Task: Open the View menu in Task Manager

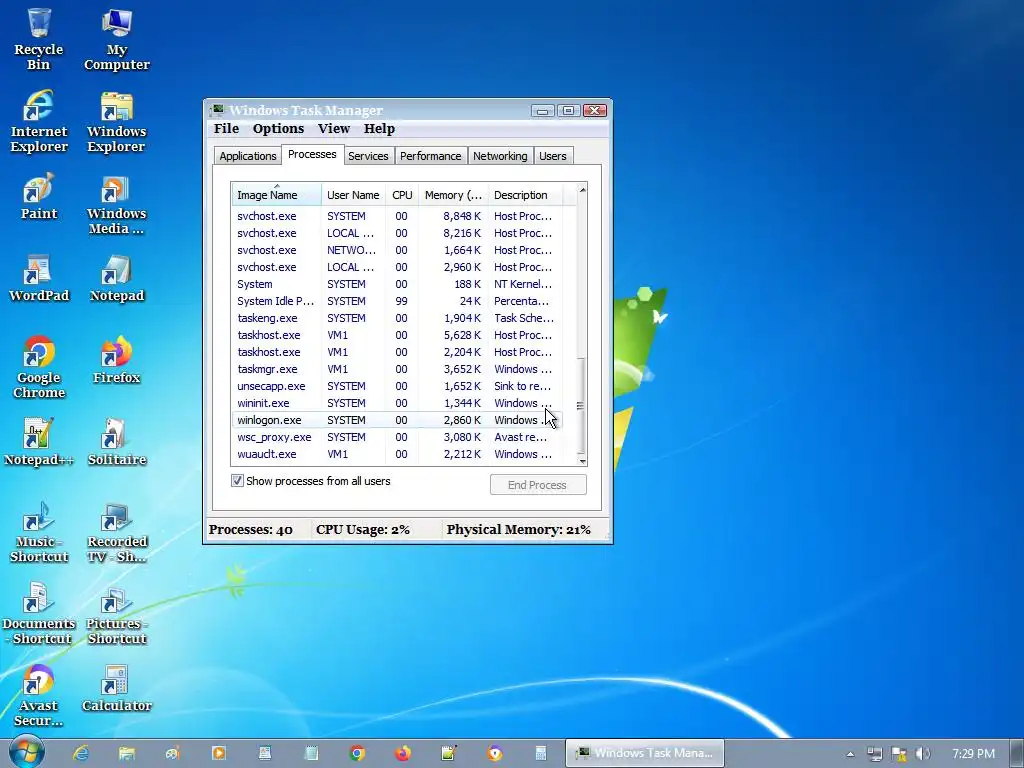Action: 334,129
